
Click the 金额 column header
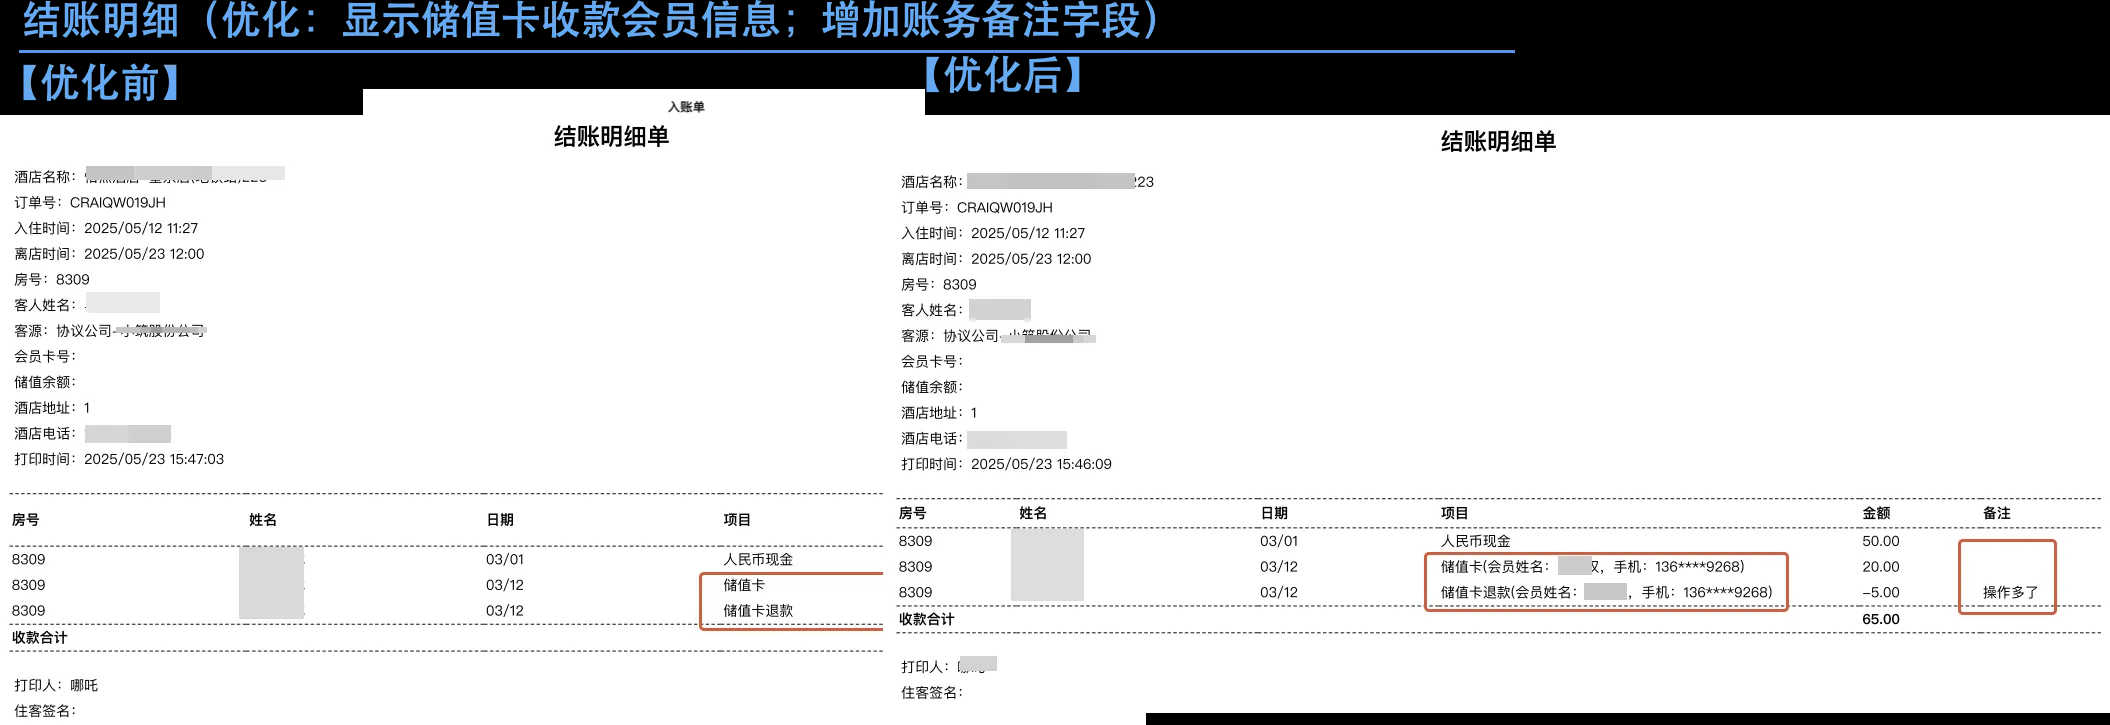tap(1876, 513)
